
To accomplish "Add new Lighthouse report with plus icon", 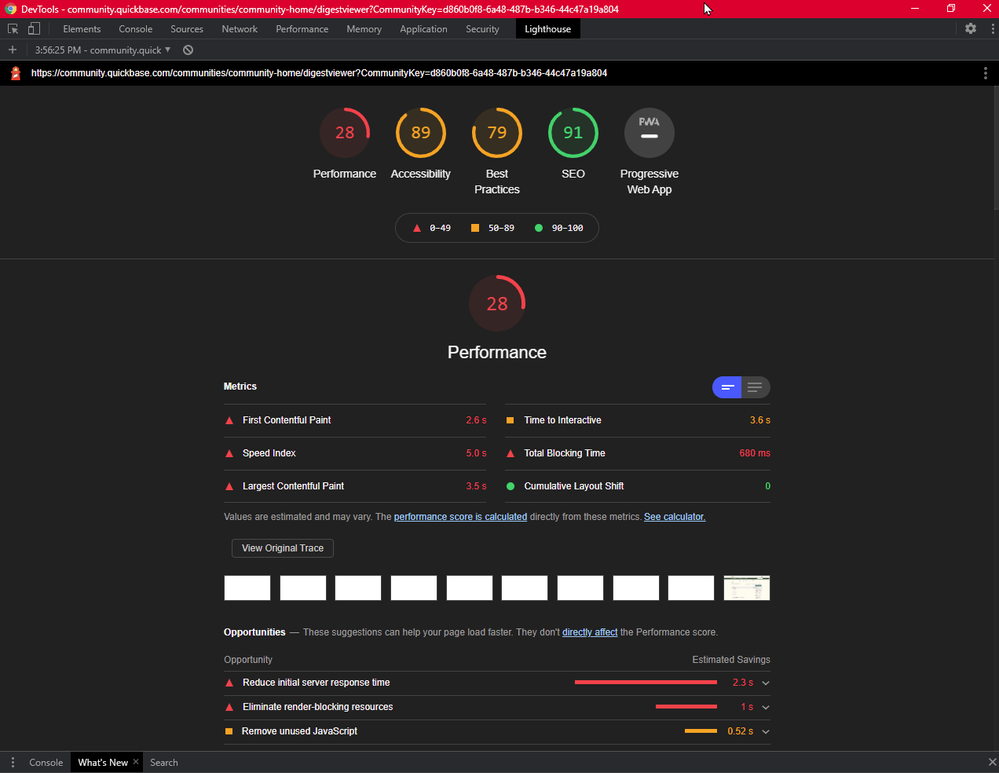I will (12, 50).
